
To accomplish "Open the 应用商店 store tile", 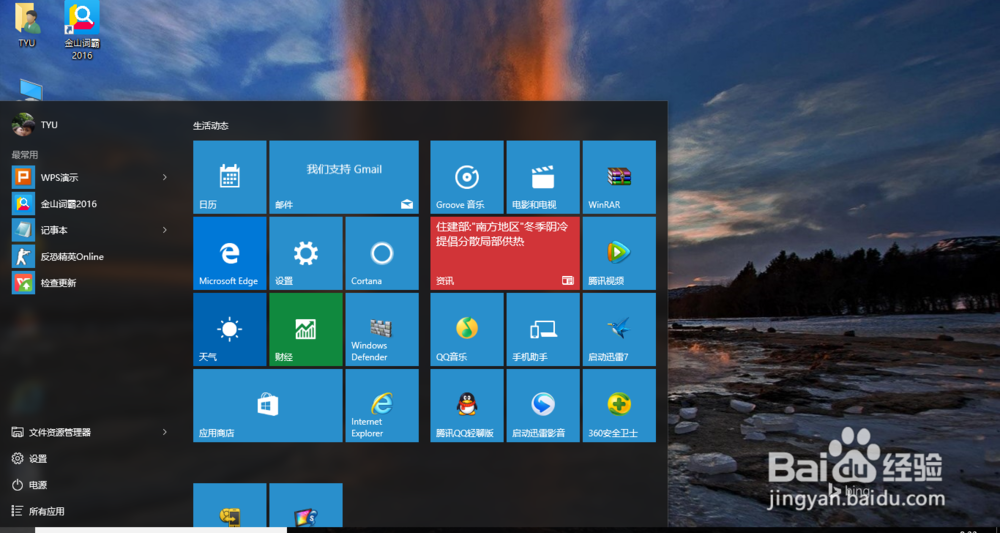I will point(268,405).
